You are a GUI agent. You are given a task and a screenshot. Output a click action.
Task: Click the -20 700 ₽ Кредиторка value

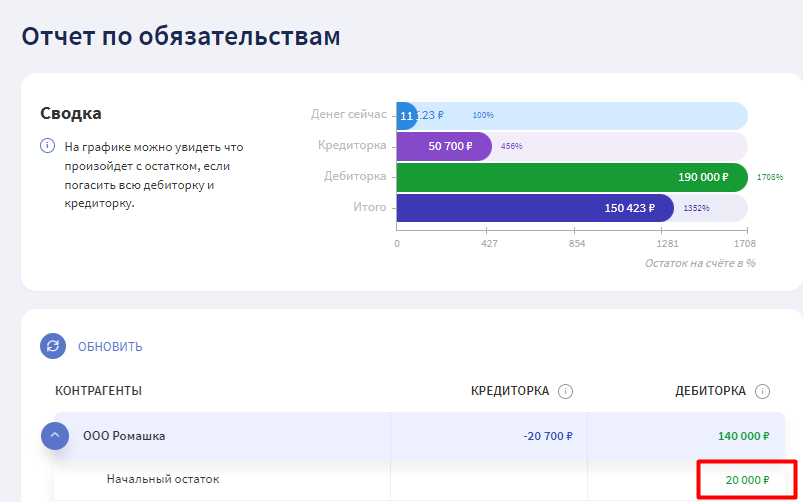click(x=548, y=436)
